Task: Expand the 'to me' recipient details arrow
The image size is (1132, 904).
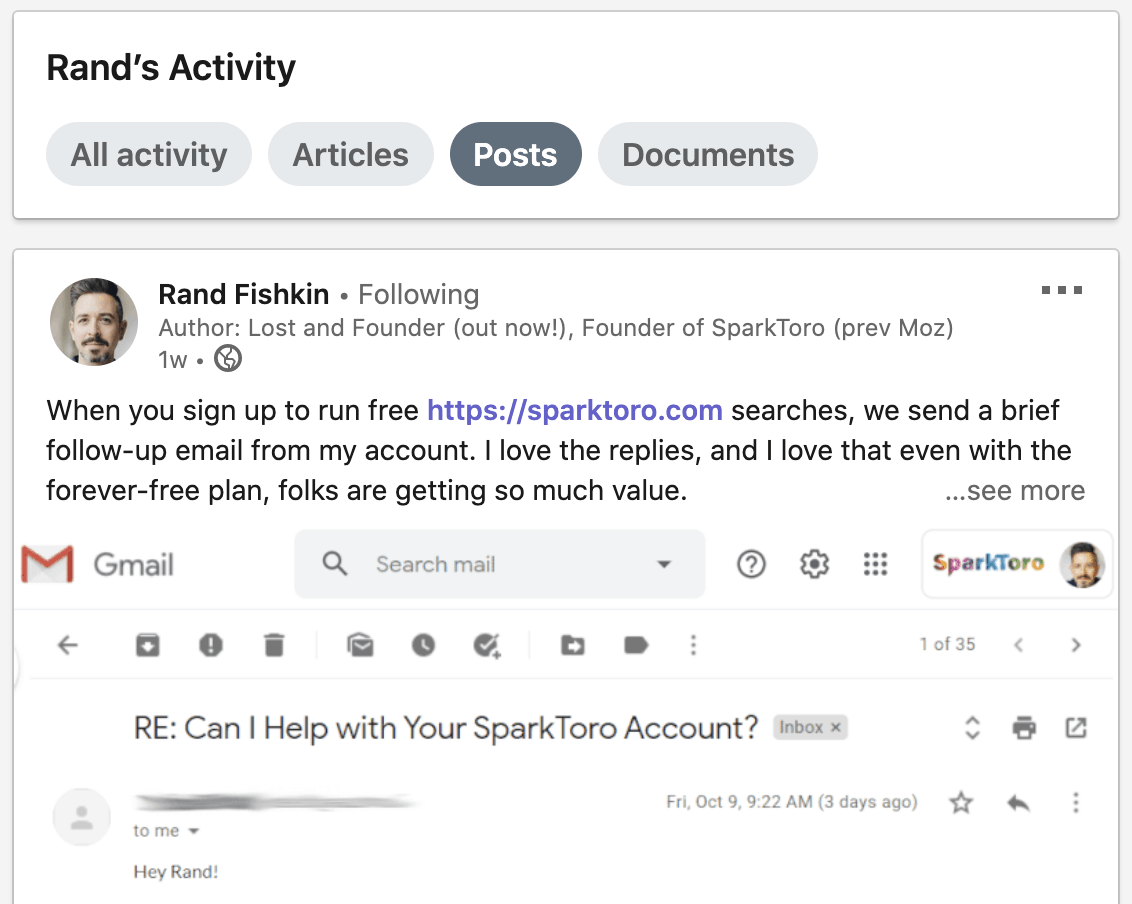Action: 193,831
